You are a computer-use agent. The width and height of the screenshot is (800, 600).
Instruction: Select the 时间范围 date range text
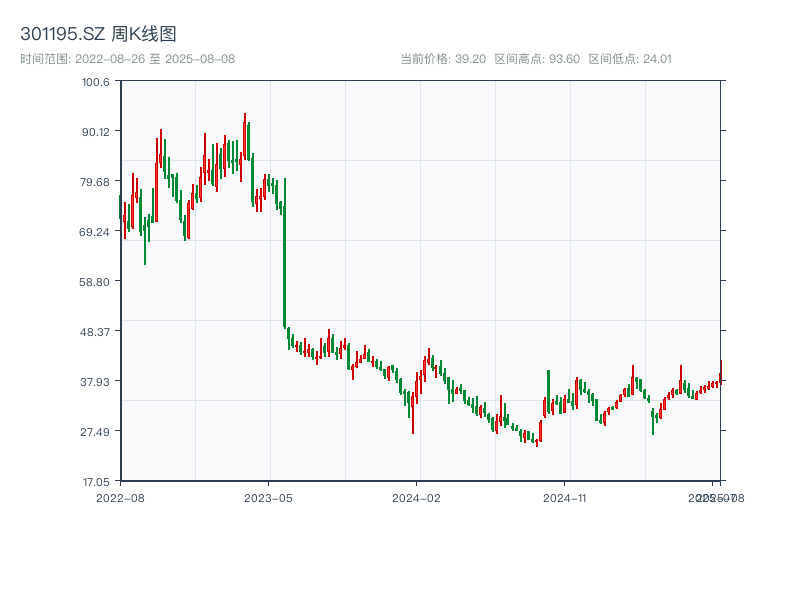(127, 58)
